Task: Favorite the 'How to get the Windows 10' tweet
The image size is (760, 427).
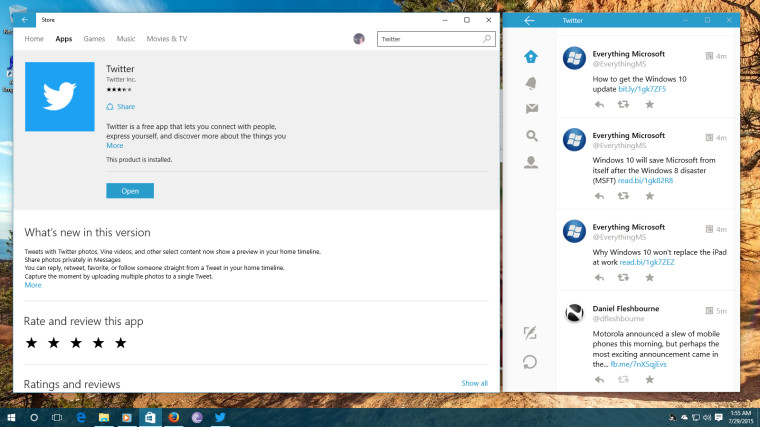Action: 649,104
